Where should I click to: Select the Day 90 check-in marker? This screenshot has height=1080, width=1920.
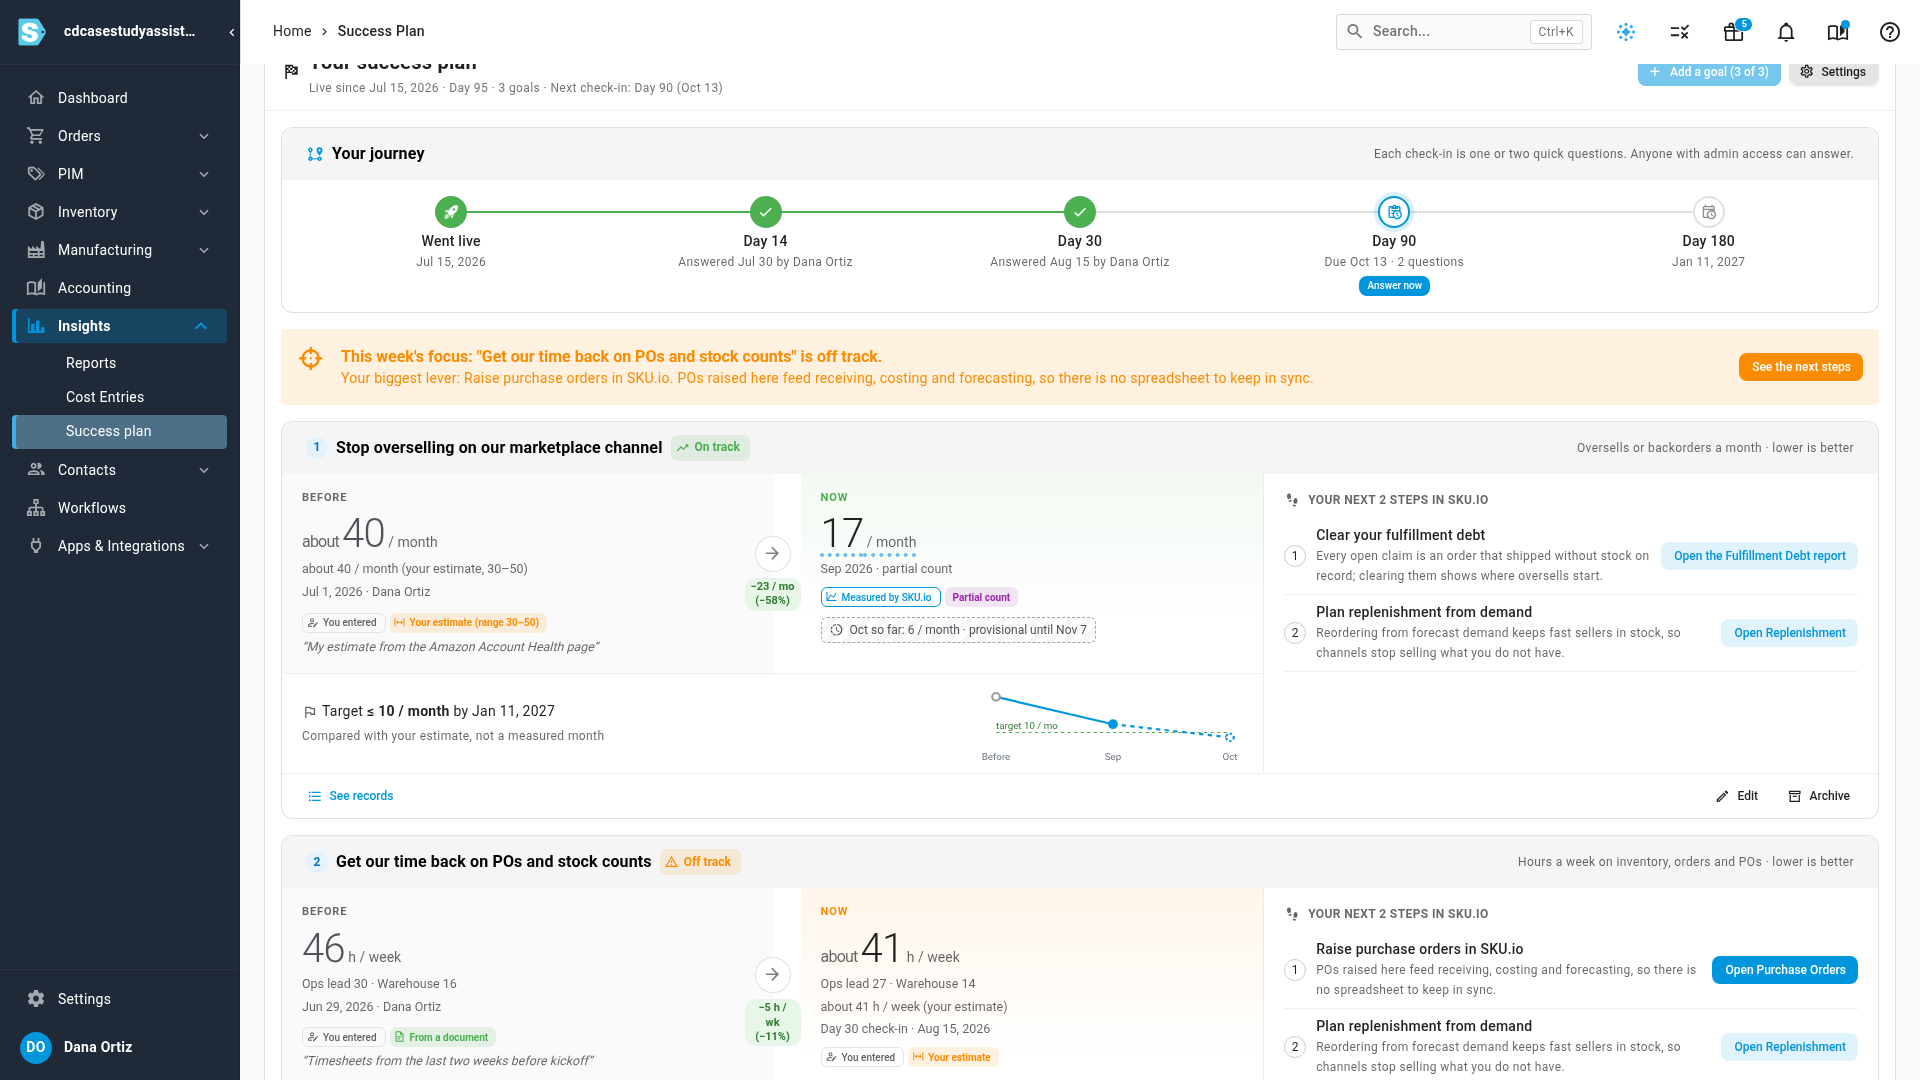tap(1394, 212)
